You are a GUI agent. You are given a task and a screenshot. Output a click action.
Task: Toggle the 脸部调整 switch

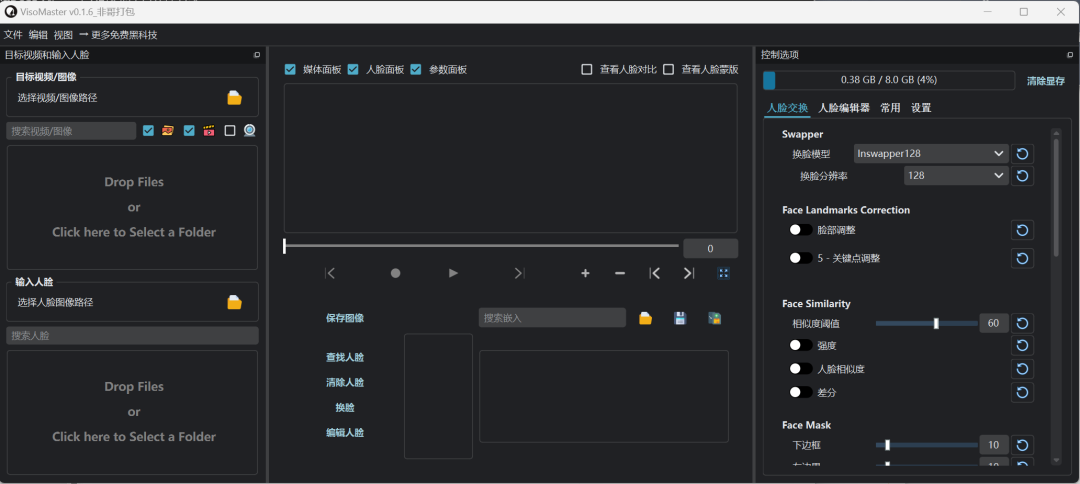tap(800, 230)
